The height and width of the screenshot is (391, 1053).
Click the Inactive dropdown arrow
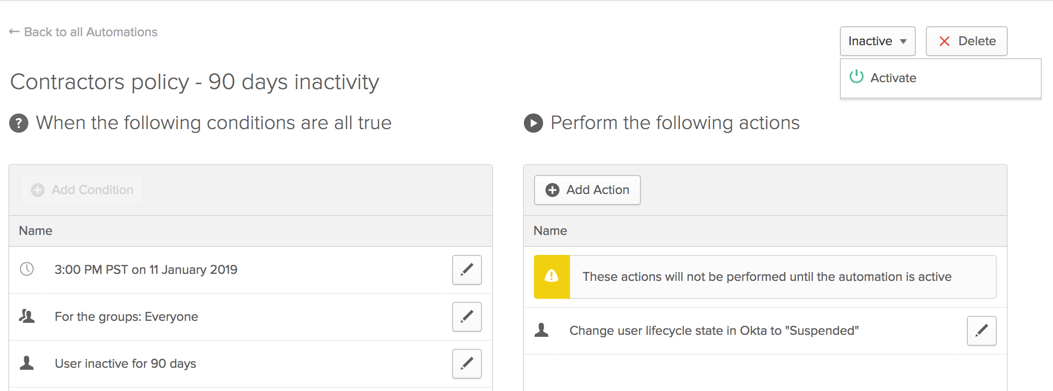coord(903,42)
